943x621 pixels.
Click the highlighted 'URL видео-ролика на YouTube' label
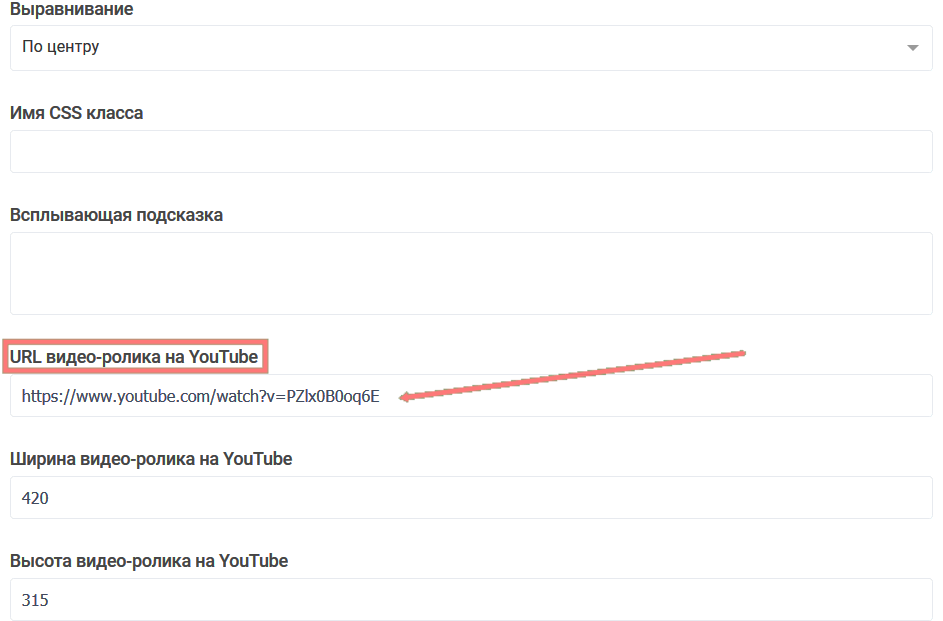134,357
